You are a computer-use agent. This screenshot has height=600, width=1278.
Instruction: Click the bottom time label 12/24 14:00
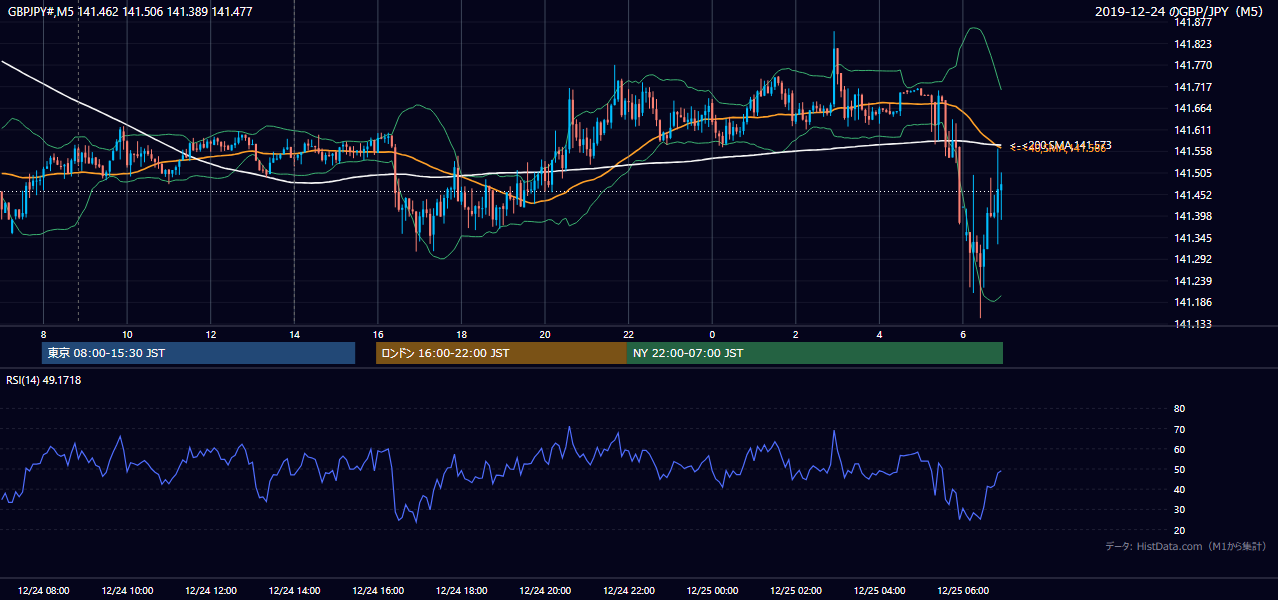tap(294, 591)
